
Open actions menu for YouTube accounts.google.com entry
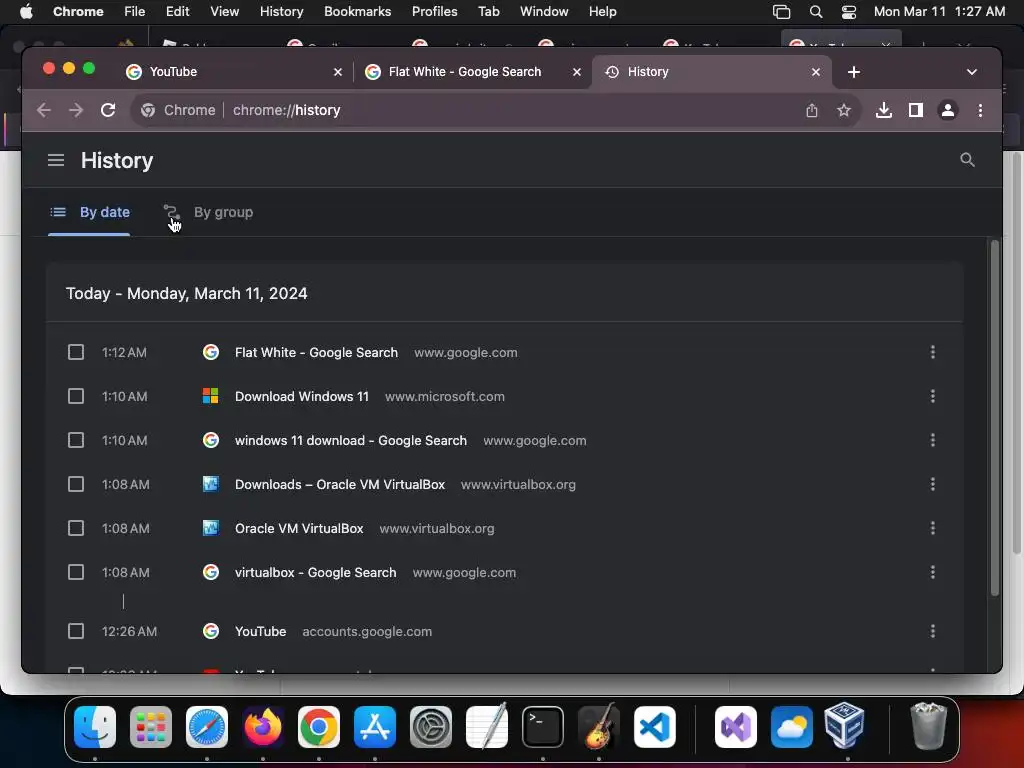click(933, 631)
